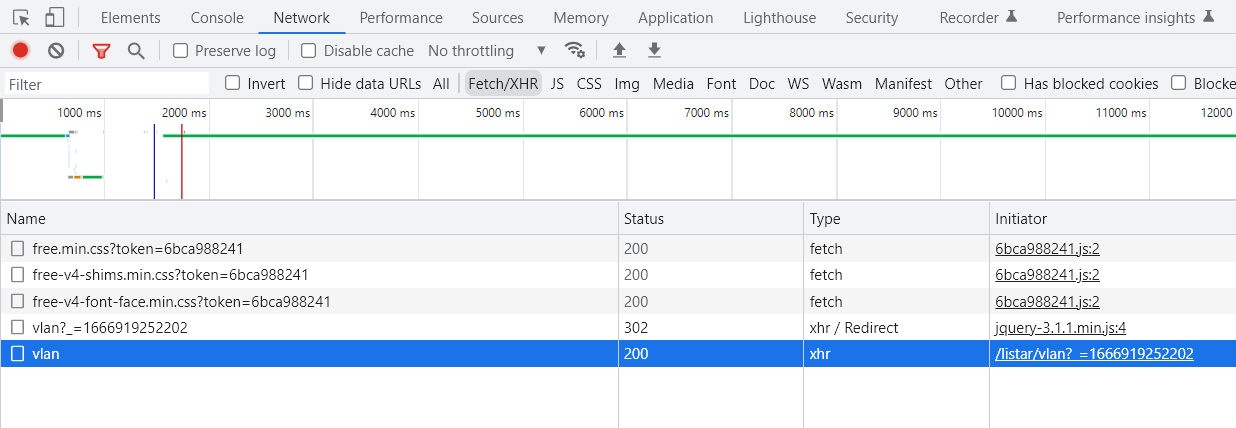The image size is (1236, 428).
Task: Open the Application tab
Action: tap(675, 17)
